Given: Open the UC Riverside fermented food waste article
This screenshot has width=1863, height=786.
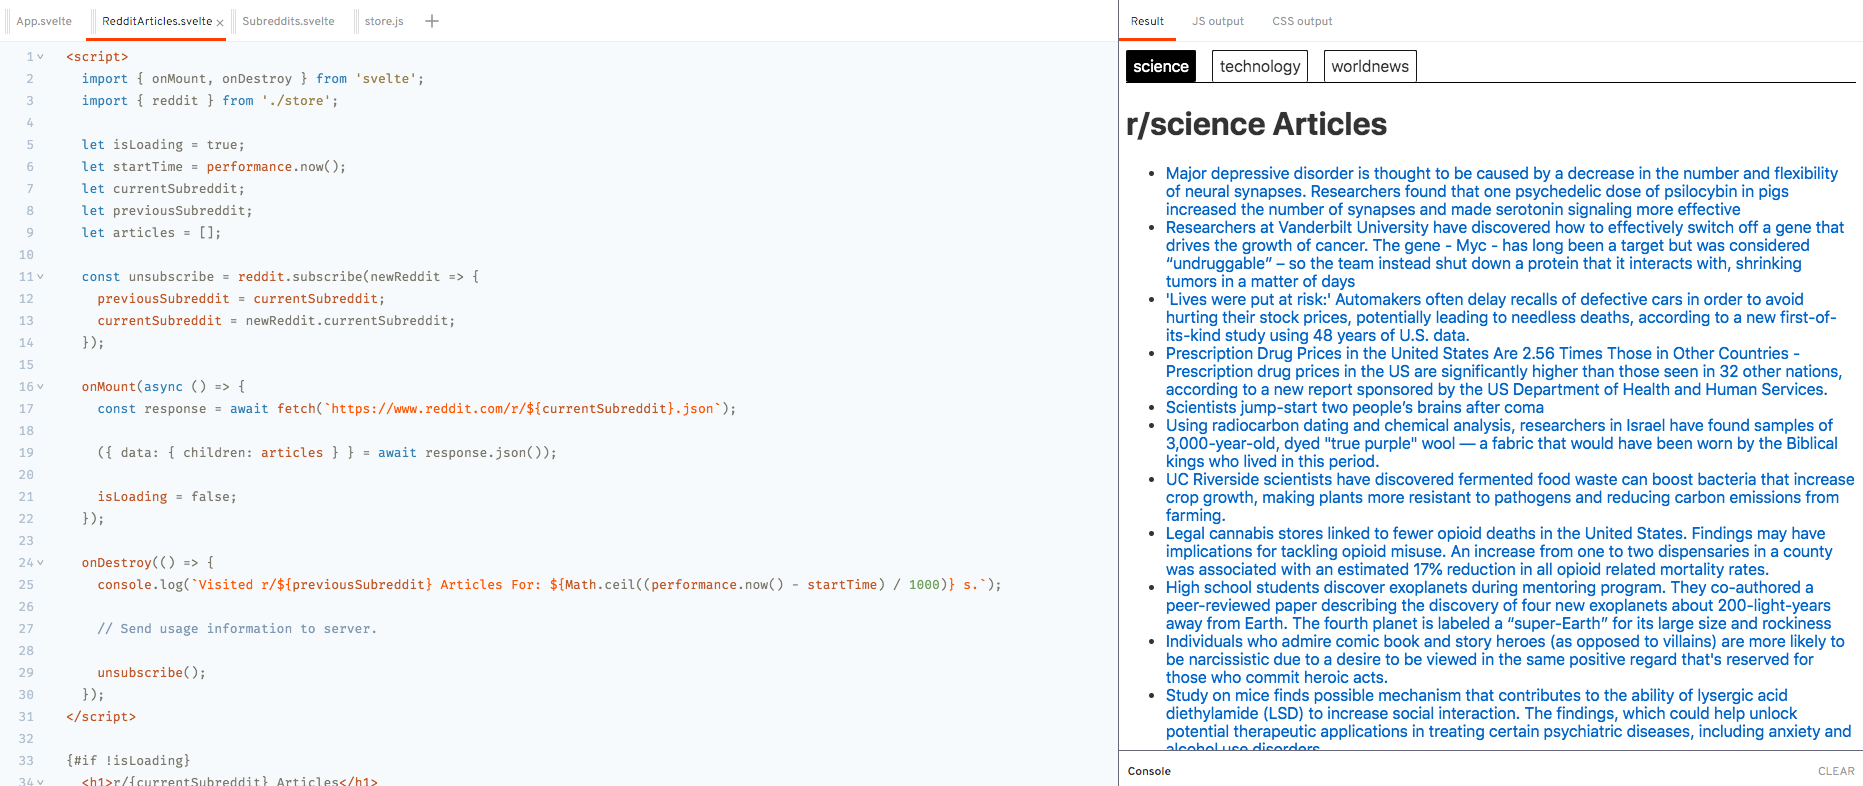Looking at the screenshot, I should 1510,497.
